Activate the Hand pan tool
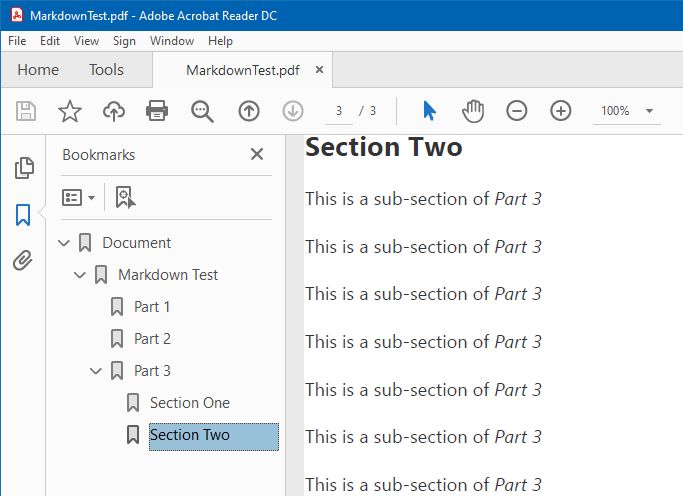 click(473, 111)
